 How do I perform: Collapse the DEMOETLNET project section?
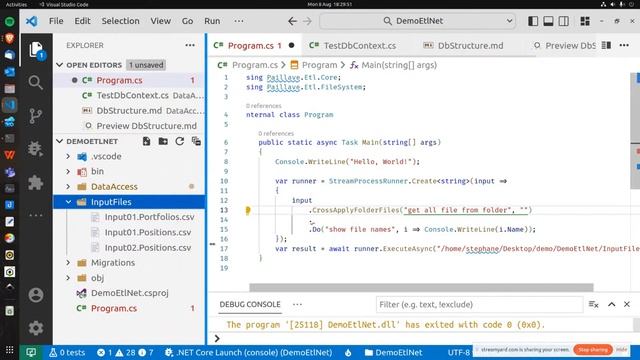coord(60,141)
